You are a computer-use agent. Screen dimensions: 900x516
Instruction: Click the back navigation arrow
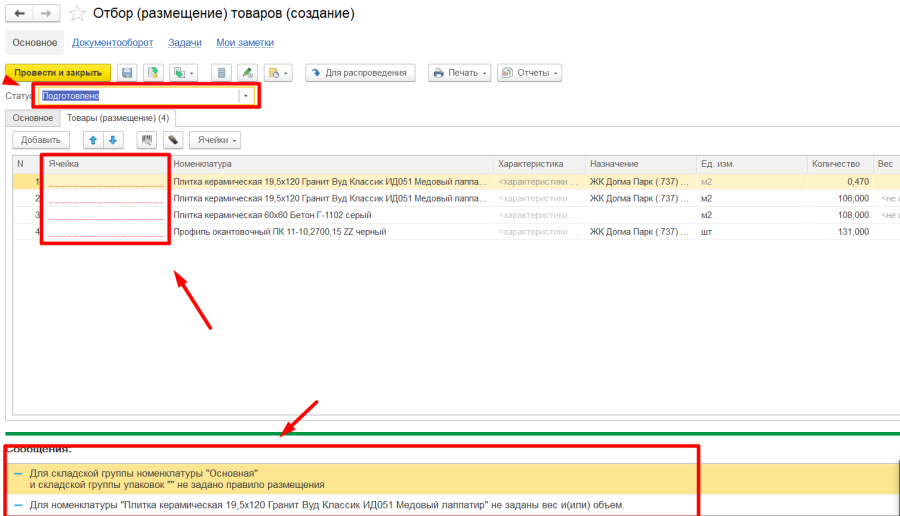click(x=19, y=14)
